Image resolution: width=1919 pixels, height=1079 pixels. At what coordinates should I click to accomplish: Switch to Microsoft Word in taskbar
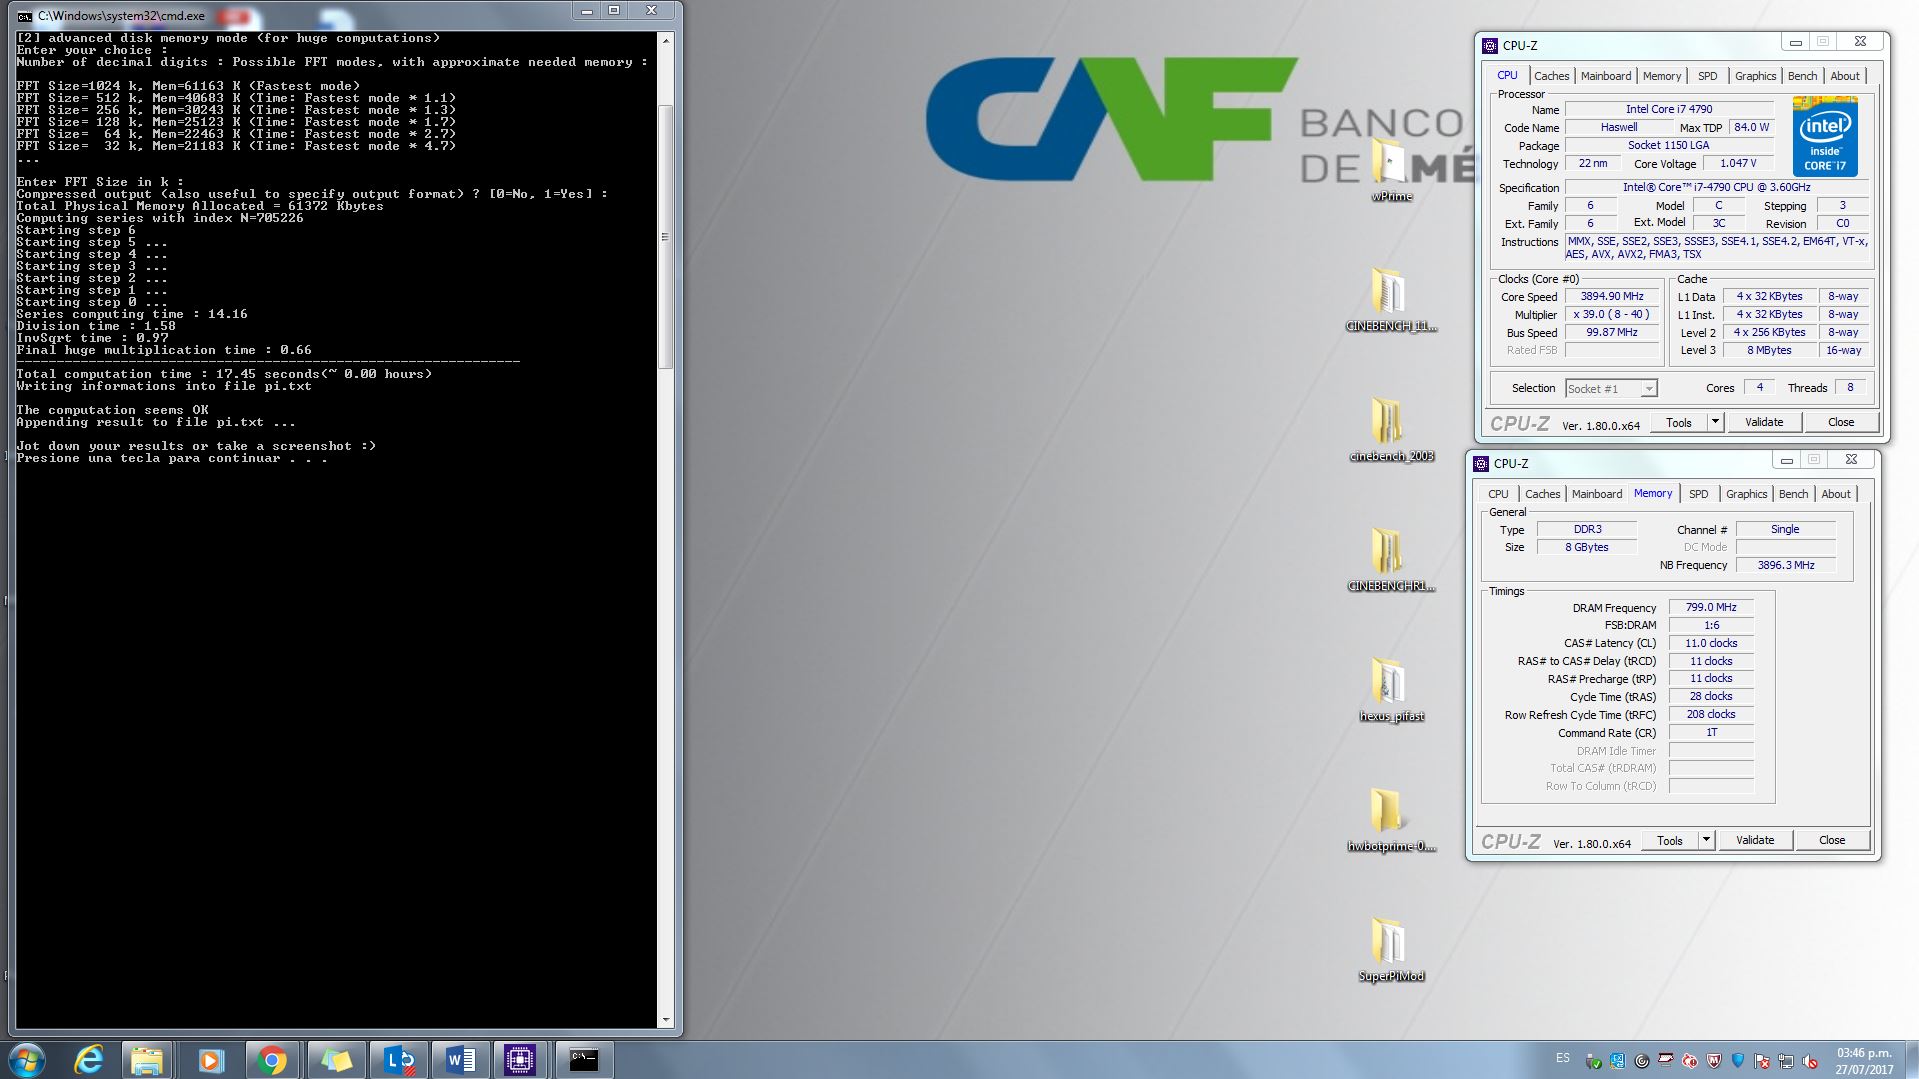(x=460, y=1060)
